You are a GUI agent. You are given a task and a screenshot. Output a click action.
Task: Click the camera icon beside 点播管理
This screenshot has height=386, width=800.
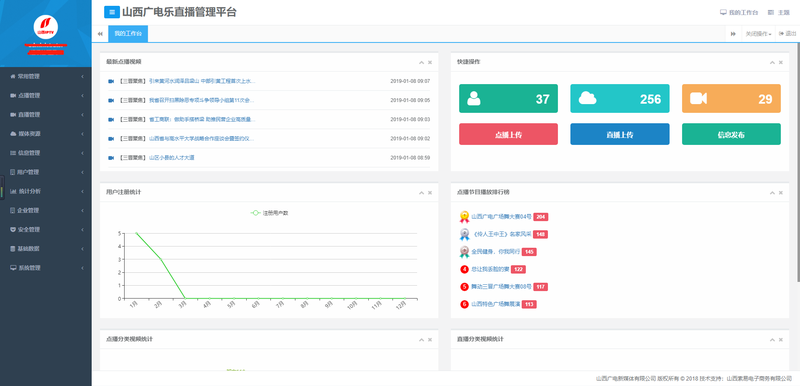13,95
